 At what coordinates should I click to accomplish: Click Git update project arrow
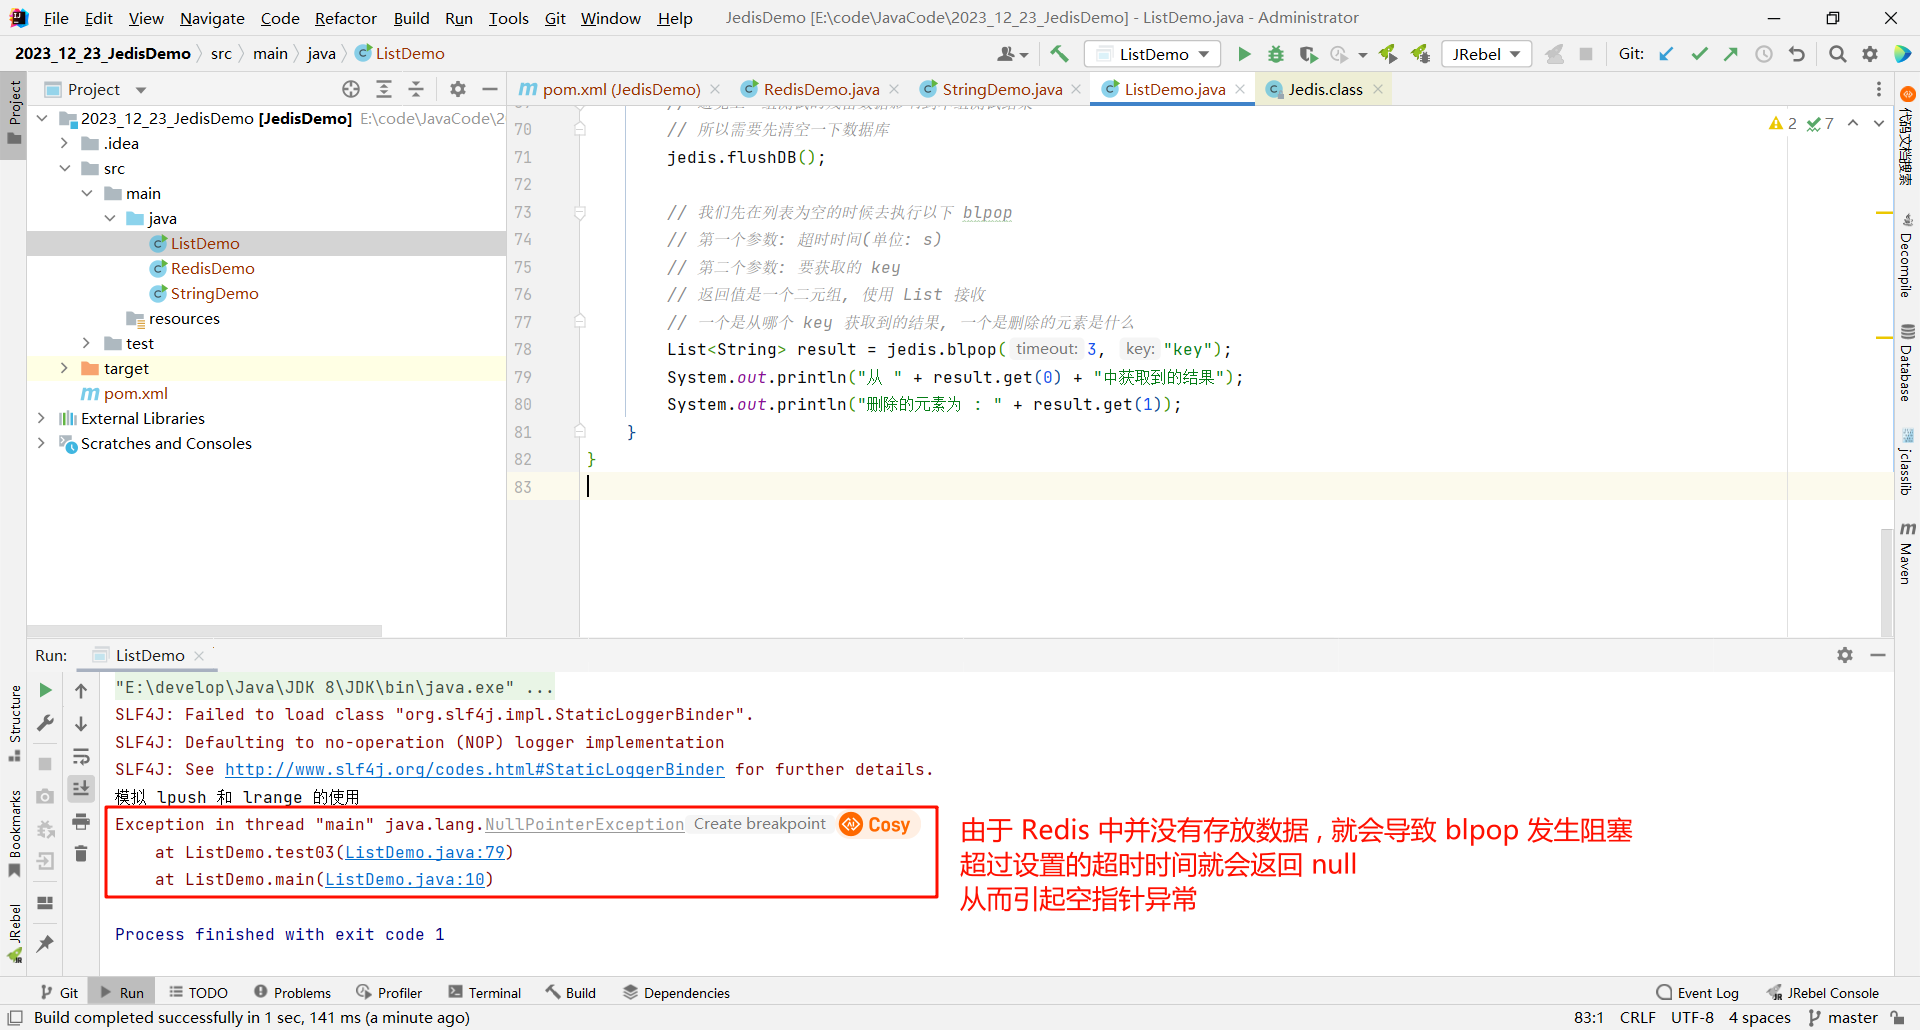[1666, 54]
